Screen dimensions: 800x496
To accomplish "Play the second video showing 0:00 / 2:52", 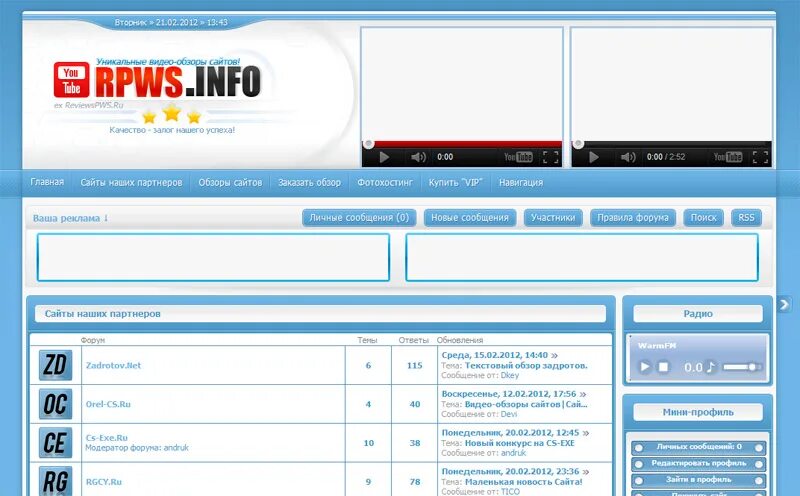I will [594, 157].
